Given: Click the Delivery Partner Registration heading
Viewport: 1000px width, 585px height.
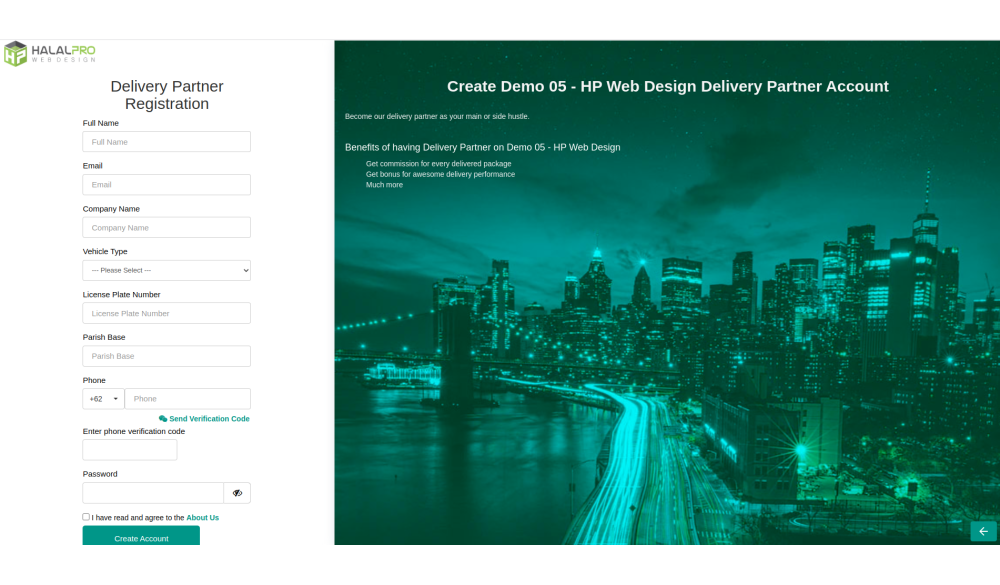Looking at the screenshot, I should coord(167,95).
